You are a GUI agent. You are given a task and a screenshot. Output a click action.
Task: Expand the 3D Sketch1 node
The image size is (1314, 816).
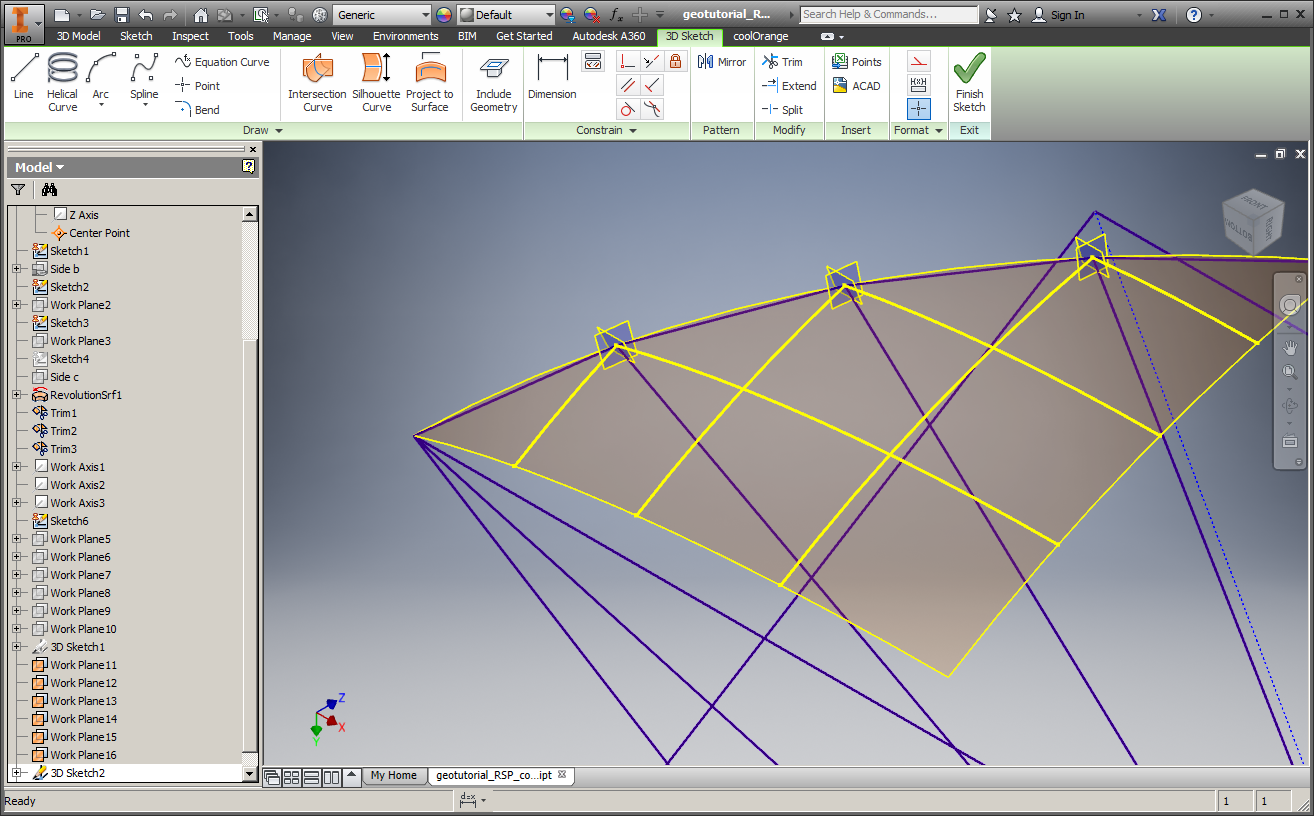pos(17,647)
